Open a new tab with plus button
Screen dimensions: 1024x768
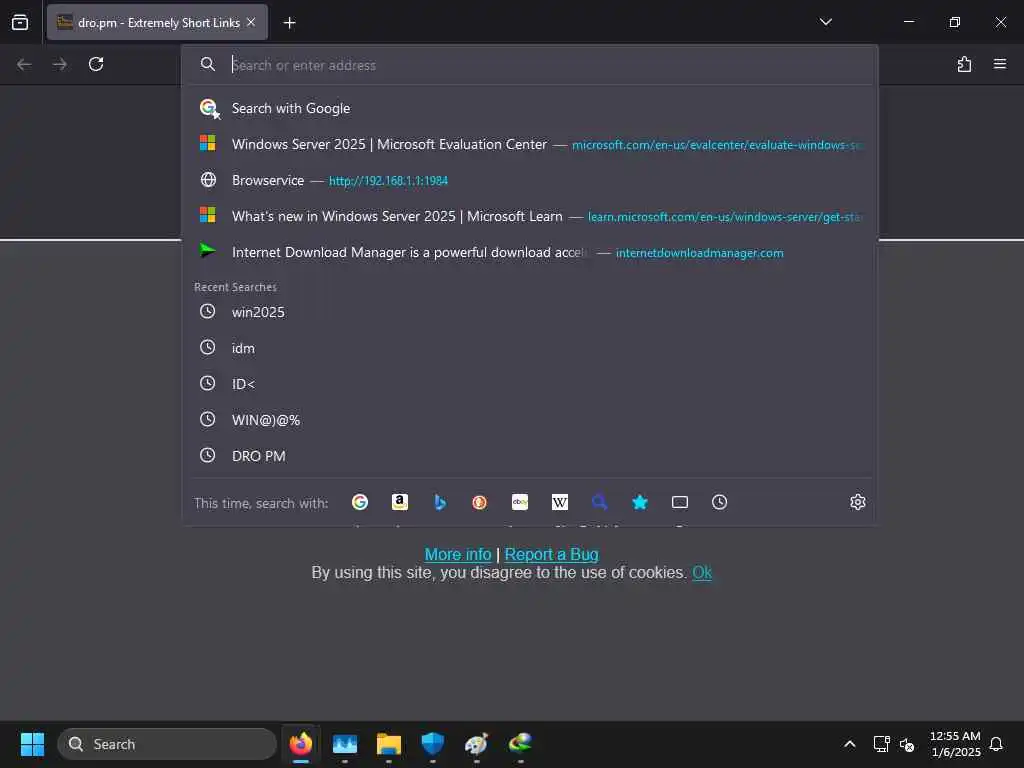tap(289, 23)
